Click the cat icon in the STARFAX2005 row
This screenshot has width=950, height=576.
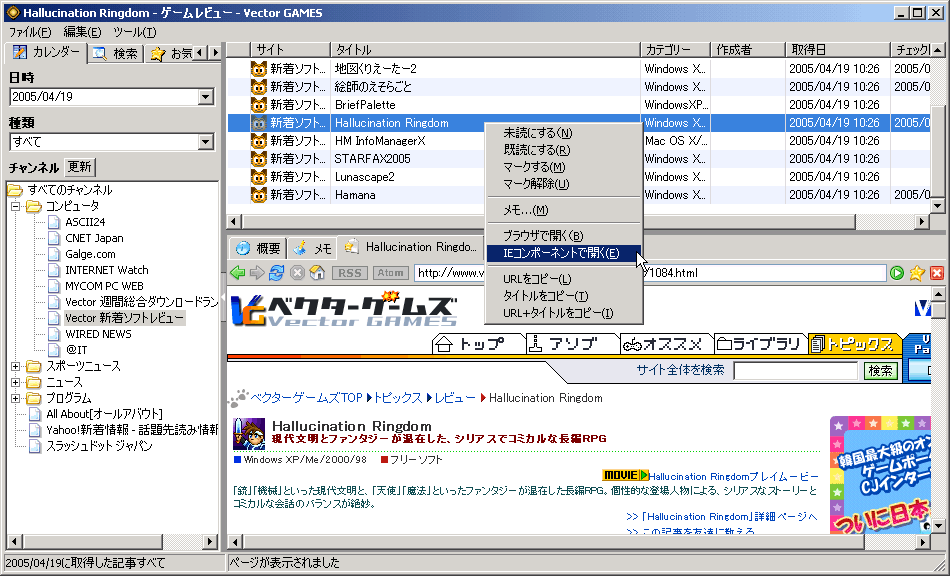click(x=259, y=159)
